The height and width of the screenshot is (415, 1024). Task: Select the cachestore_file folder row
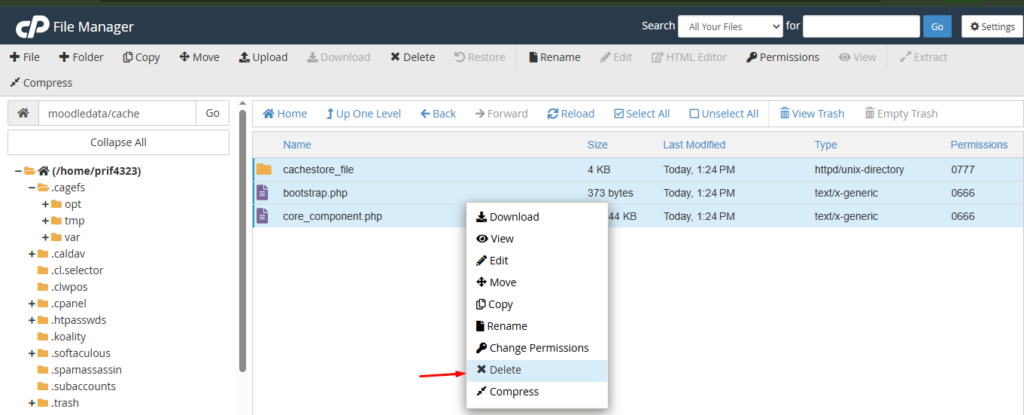click(x=638, y=169)
